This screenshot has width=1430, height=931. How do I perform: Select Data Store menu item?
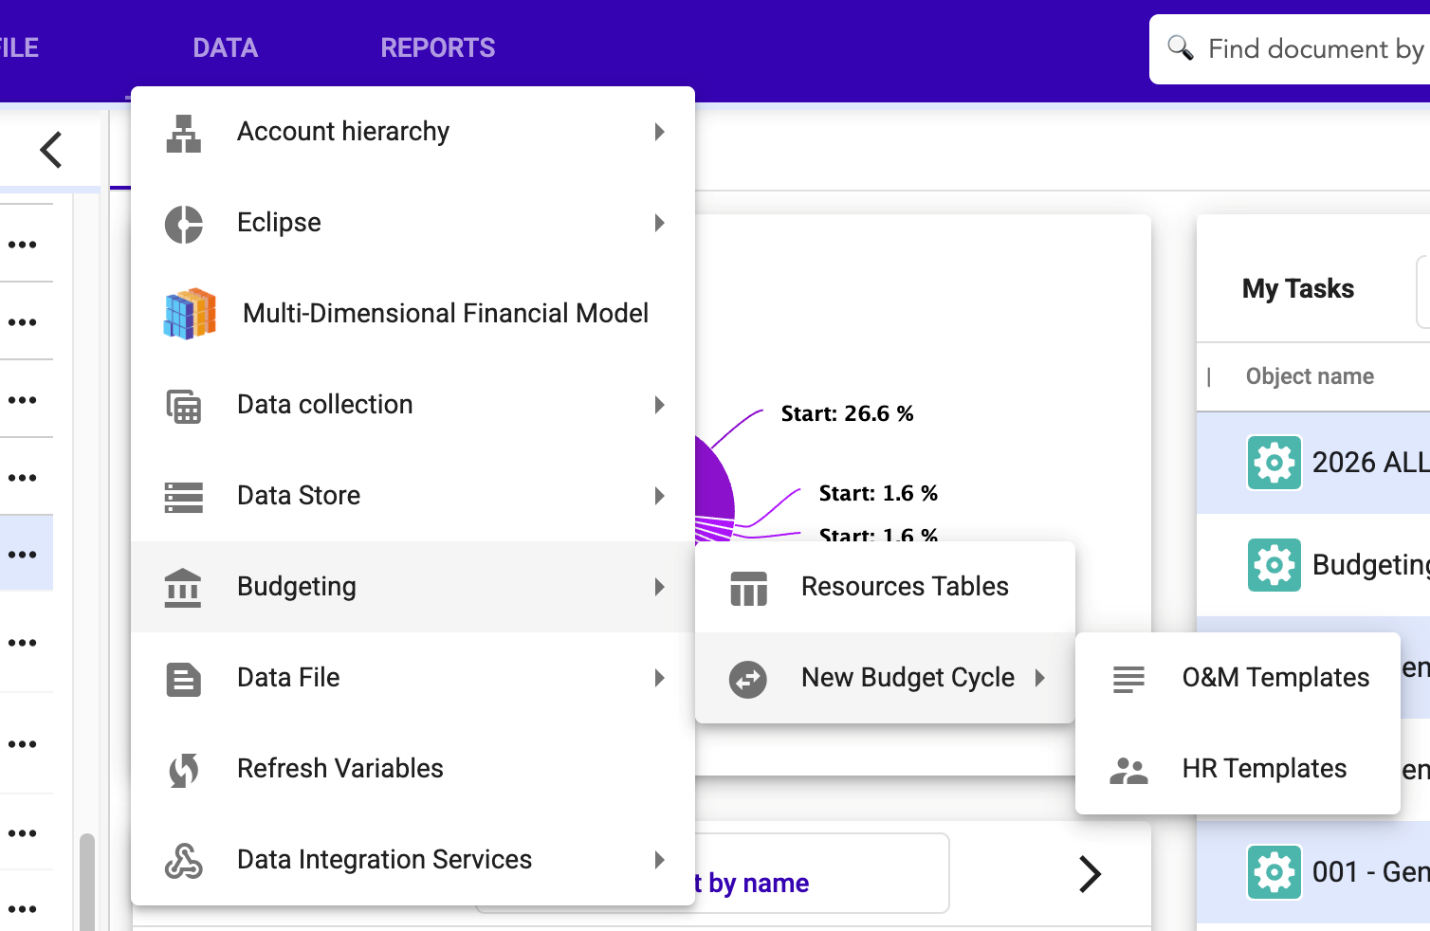coord(413,496)
